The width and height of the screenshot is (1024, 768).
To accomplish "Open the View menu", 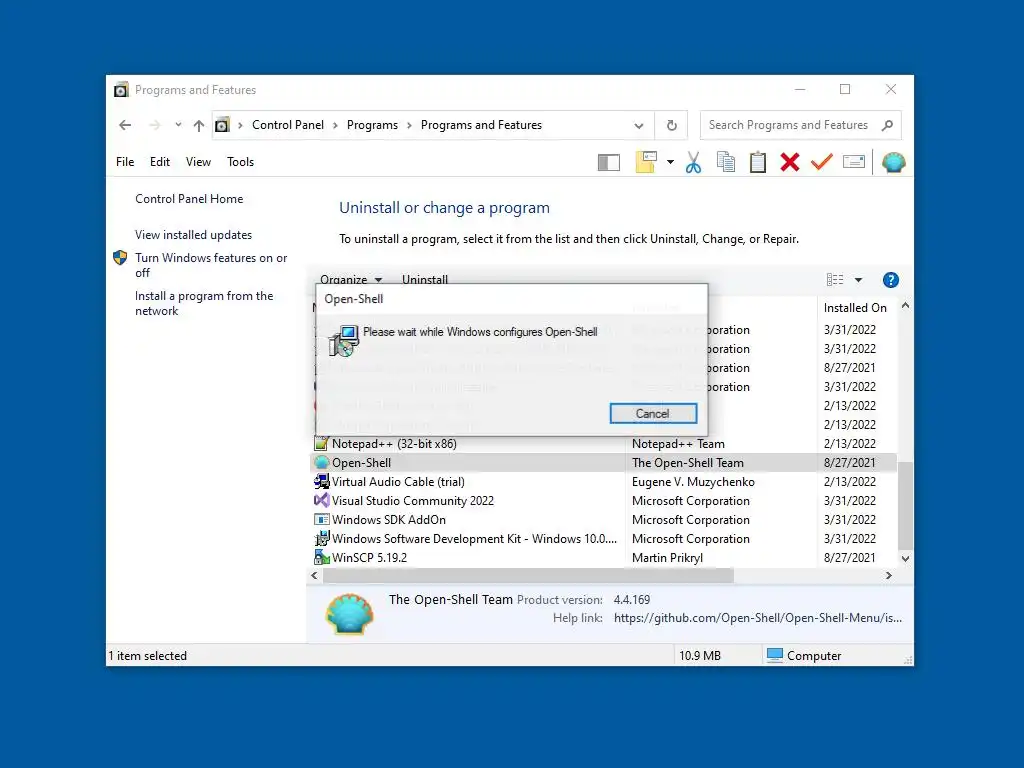I will click(x=198, y=162).
